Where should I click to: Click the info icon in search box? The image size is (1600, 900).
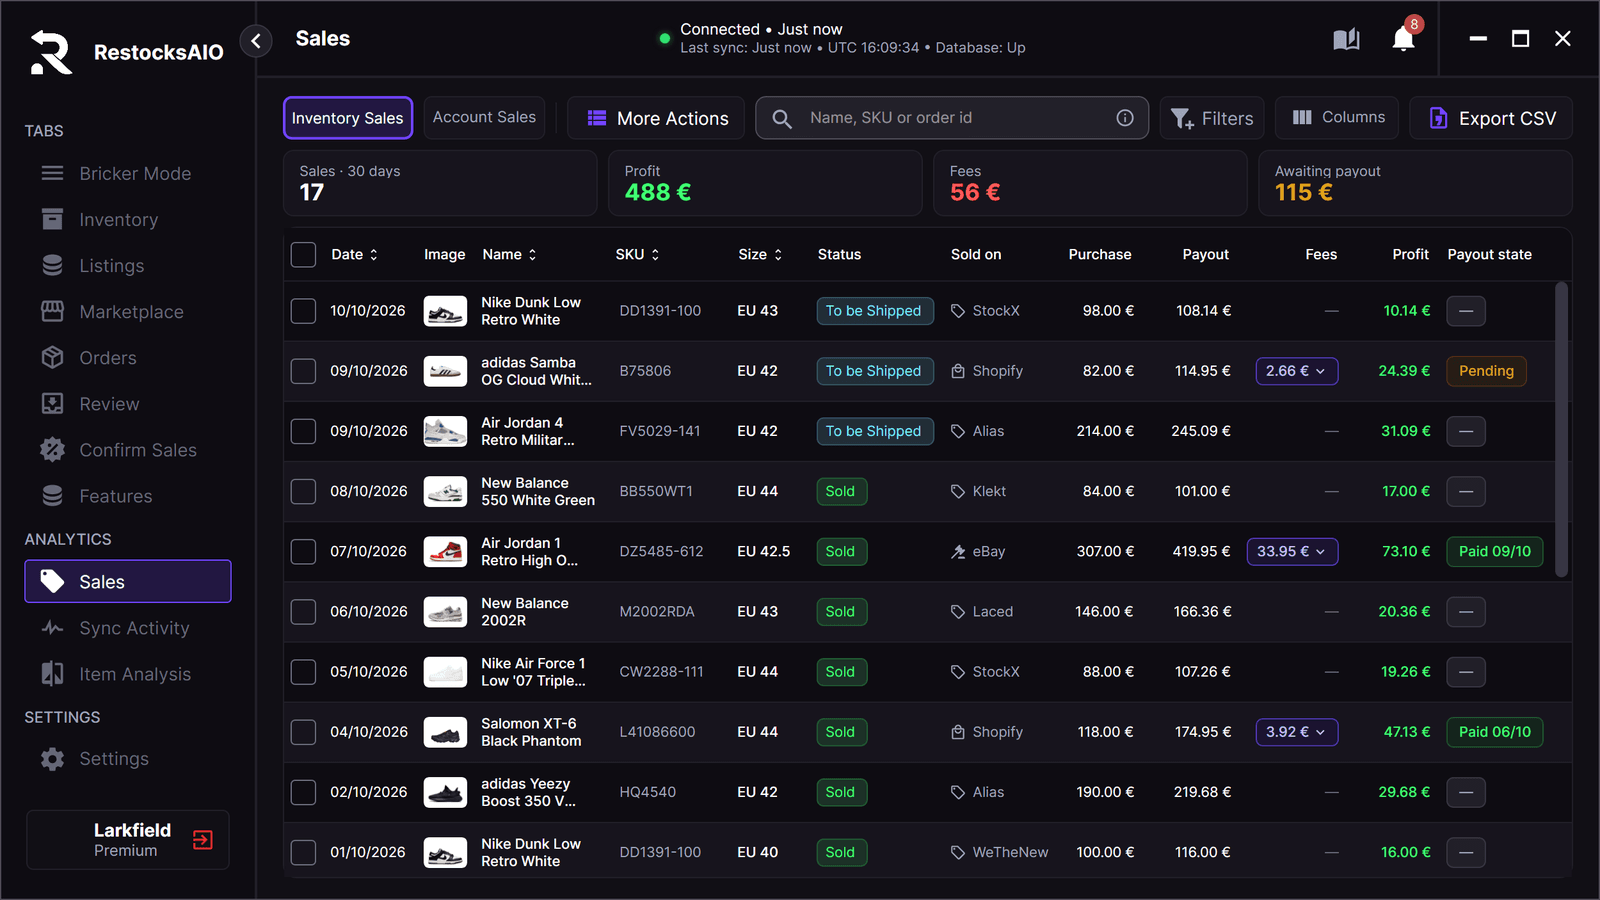1125,118
